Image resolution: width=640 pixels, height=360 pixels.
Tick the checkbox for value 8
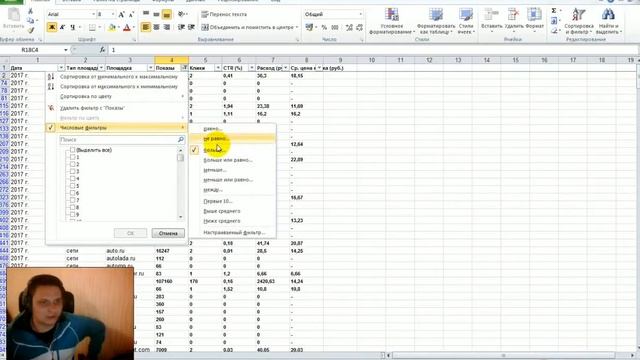click(x=73, y=207)
